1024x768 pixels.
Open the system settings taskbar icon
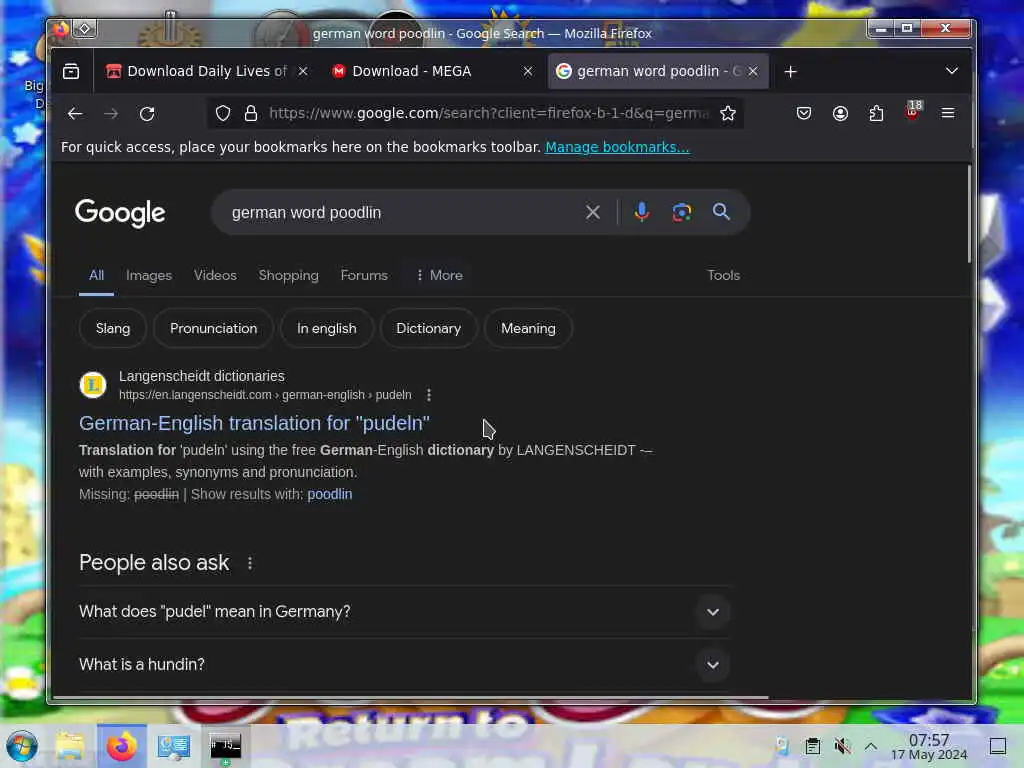(174, 746)
